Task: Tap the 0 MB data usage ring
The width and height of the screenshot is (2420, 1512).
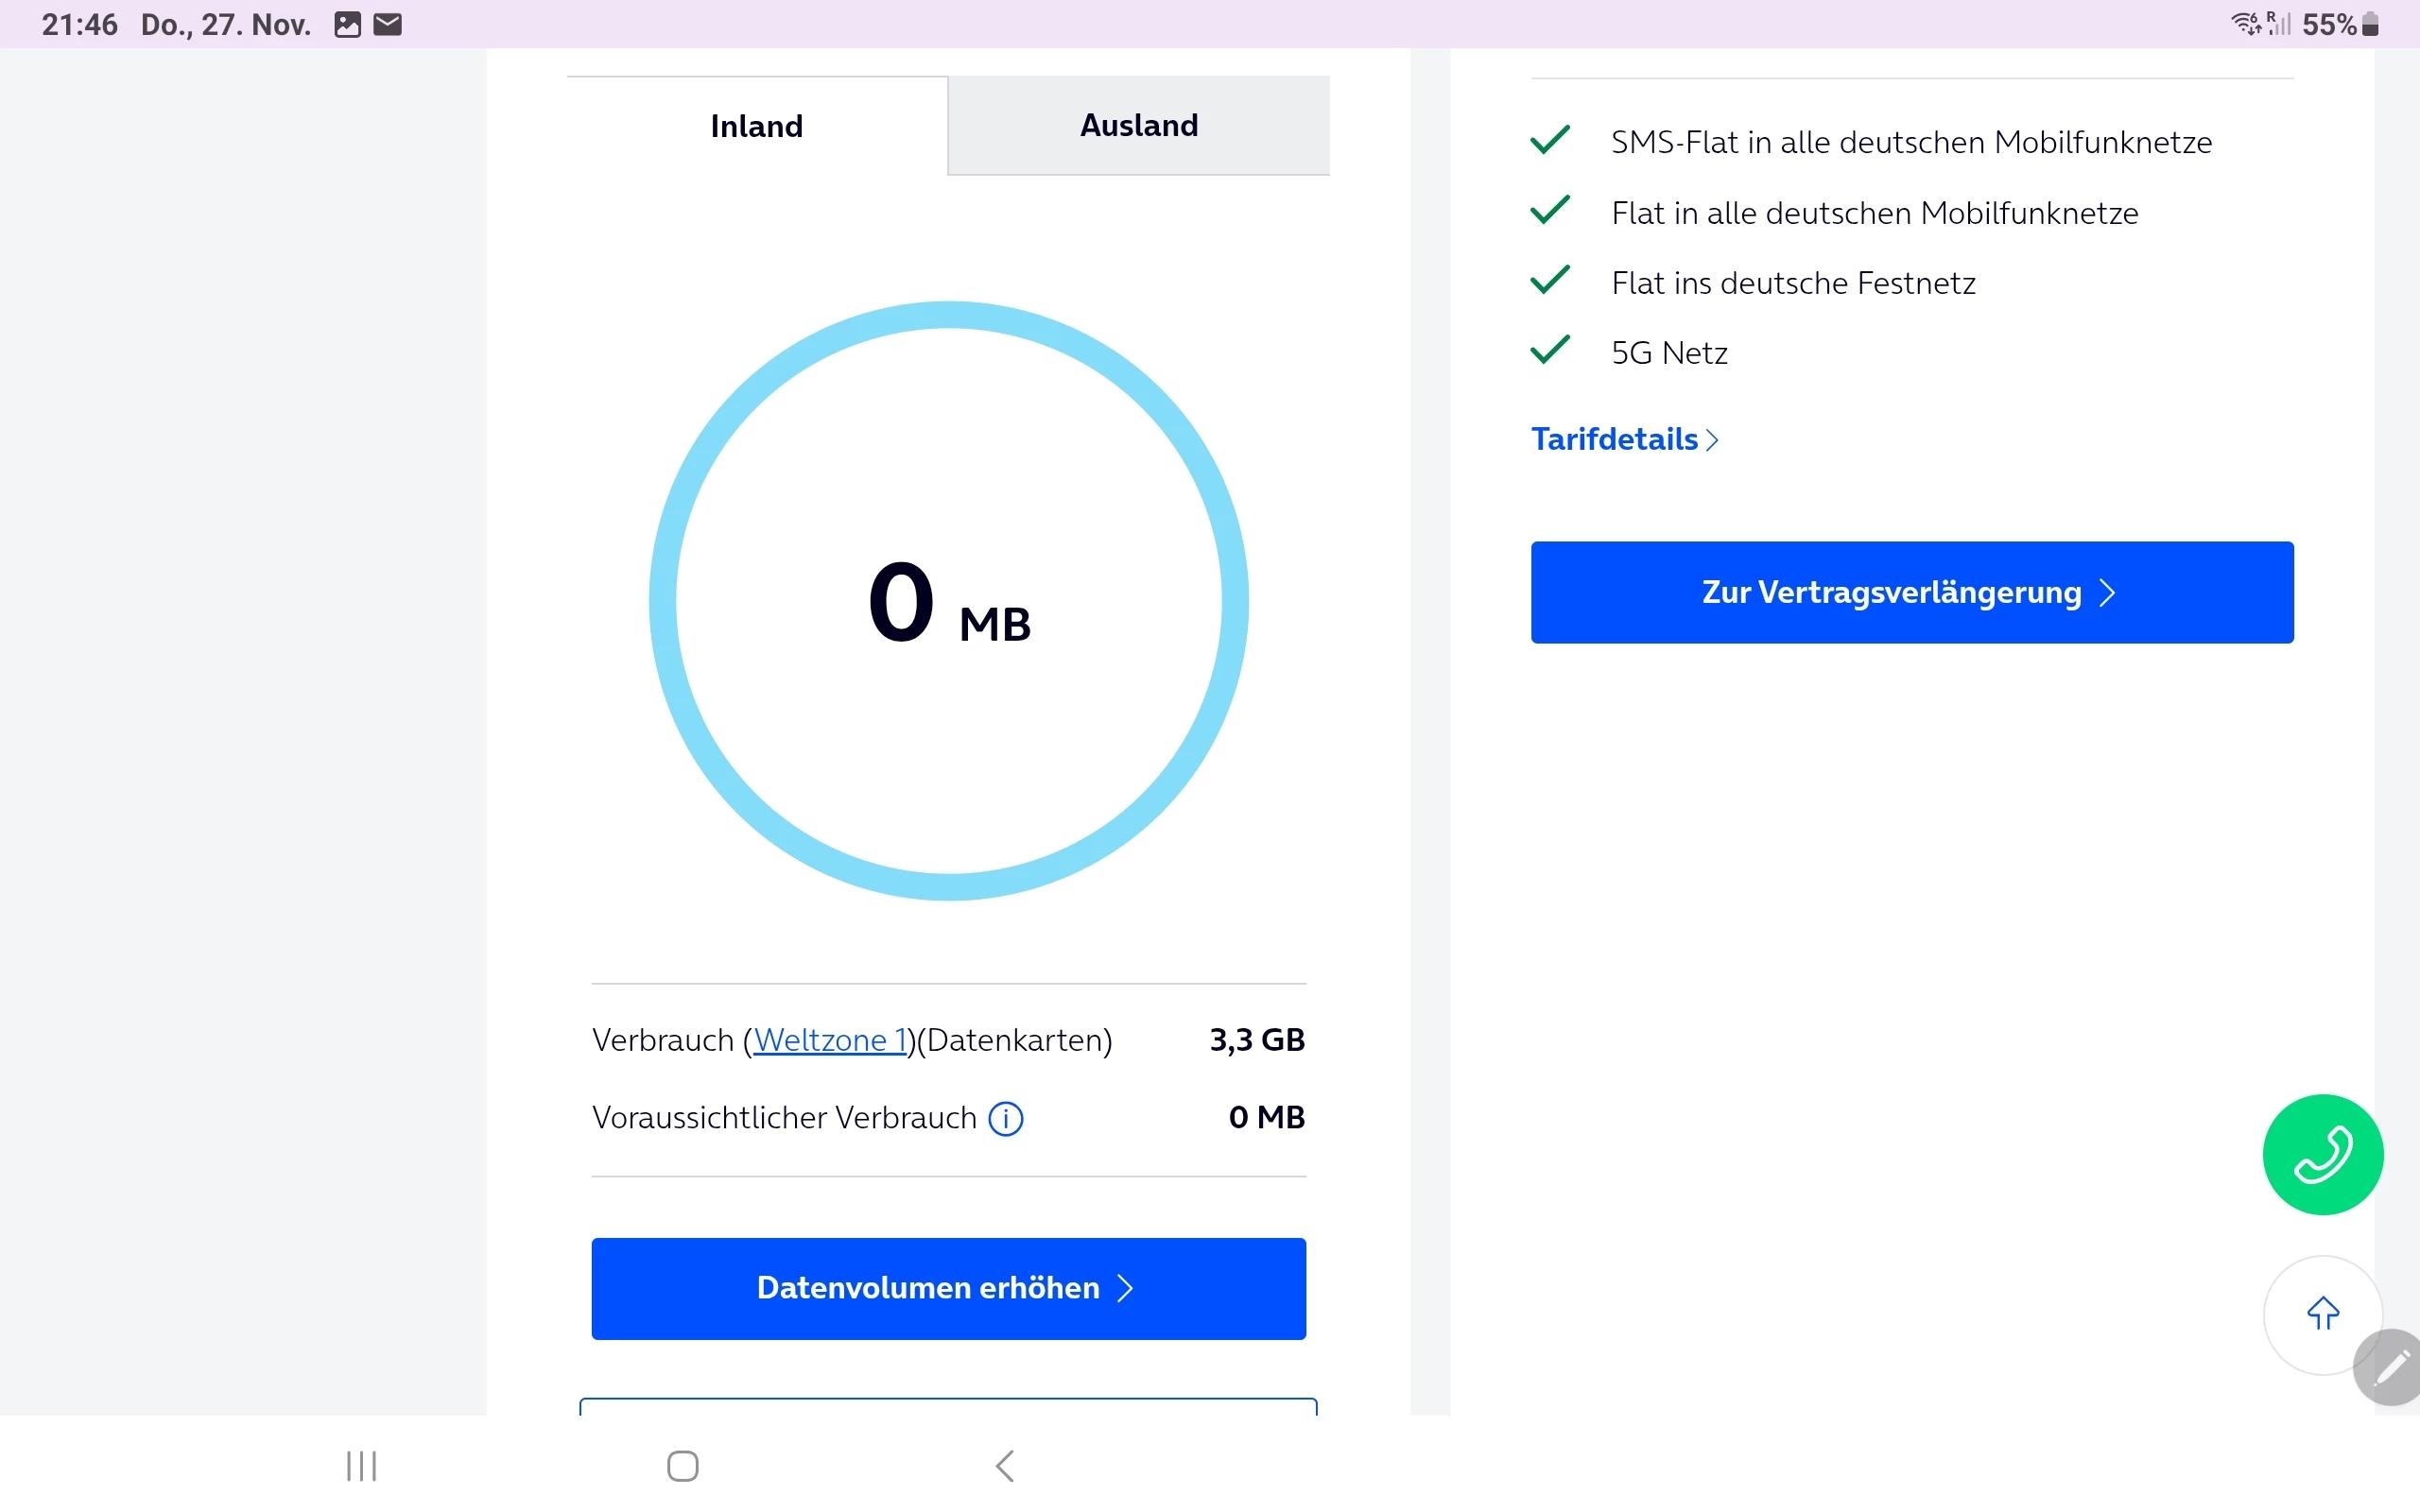Action: point(948,600)
